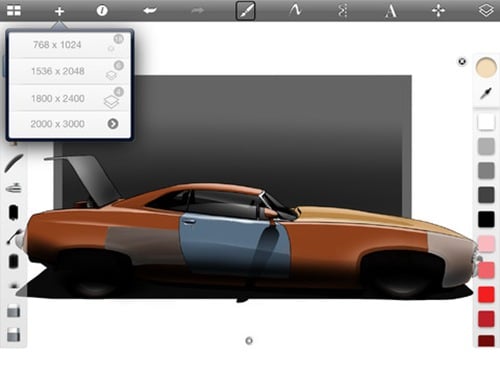Viewport: 500px width, 375px height.
Task: Close the color palette pin toggle
Action: pyautogui.click(x=462, y=62)
